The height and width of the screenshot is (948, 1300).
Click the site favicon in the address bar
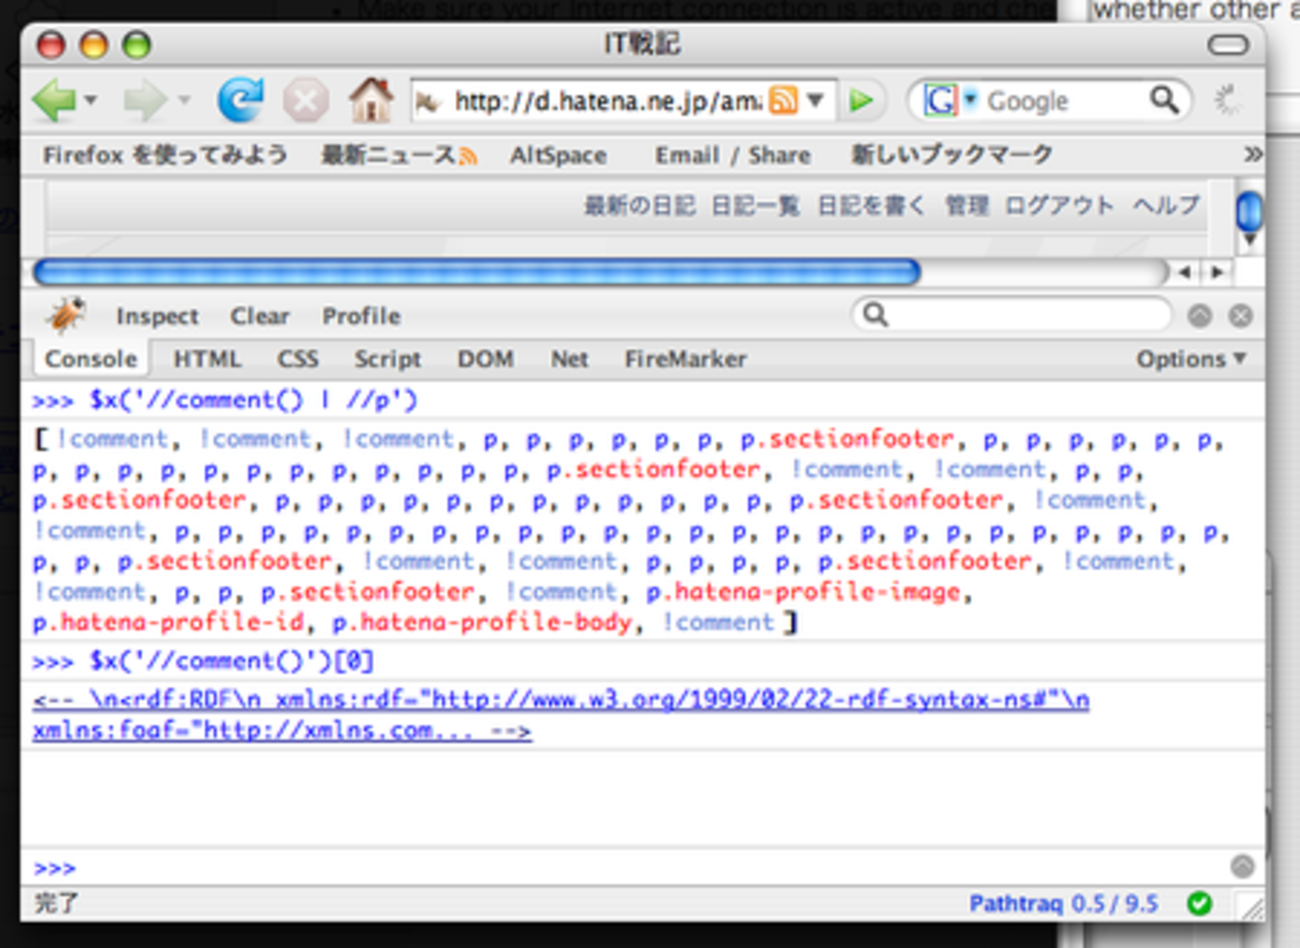[428, 101]
